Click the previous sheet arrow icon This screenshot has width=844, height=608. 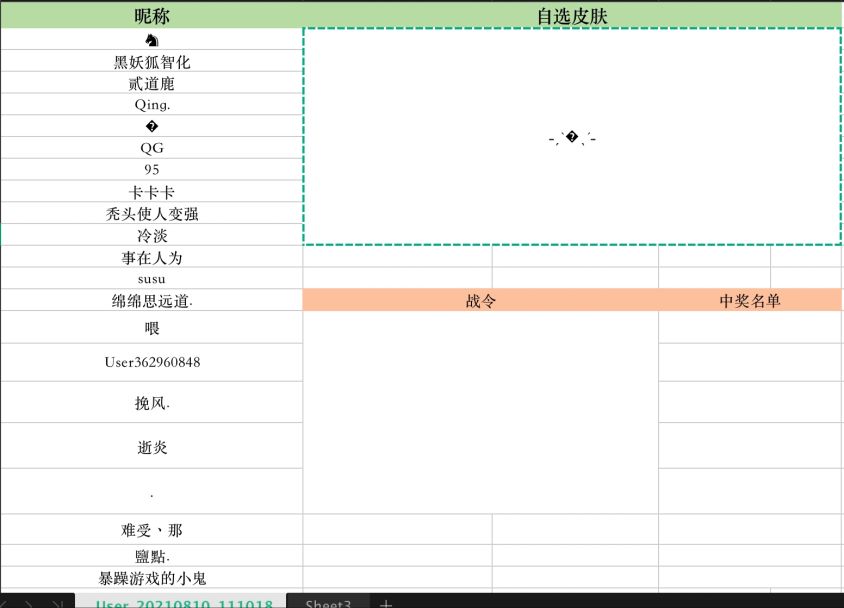point(6,604)
